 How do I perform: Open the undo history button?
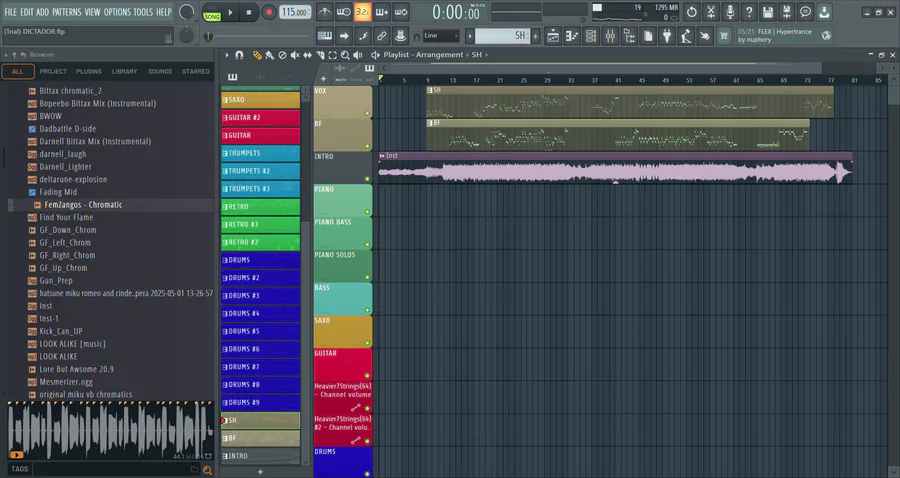(692, 11)
